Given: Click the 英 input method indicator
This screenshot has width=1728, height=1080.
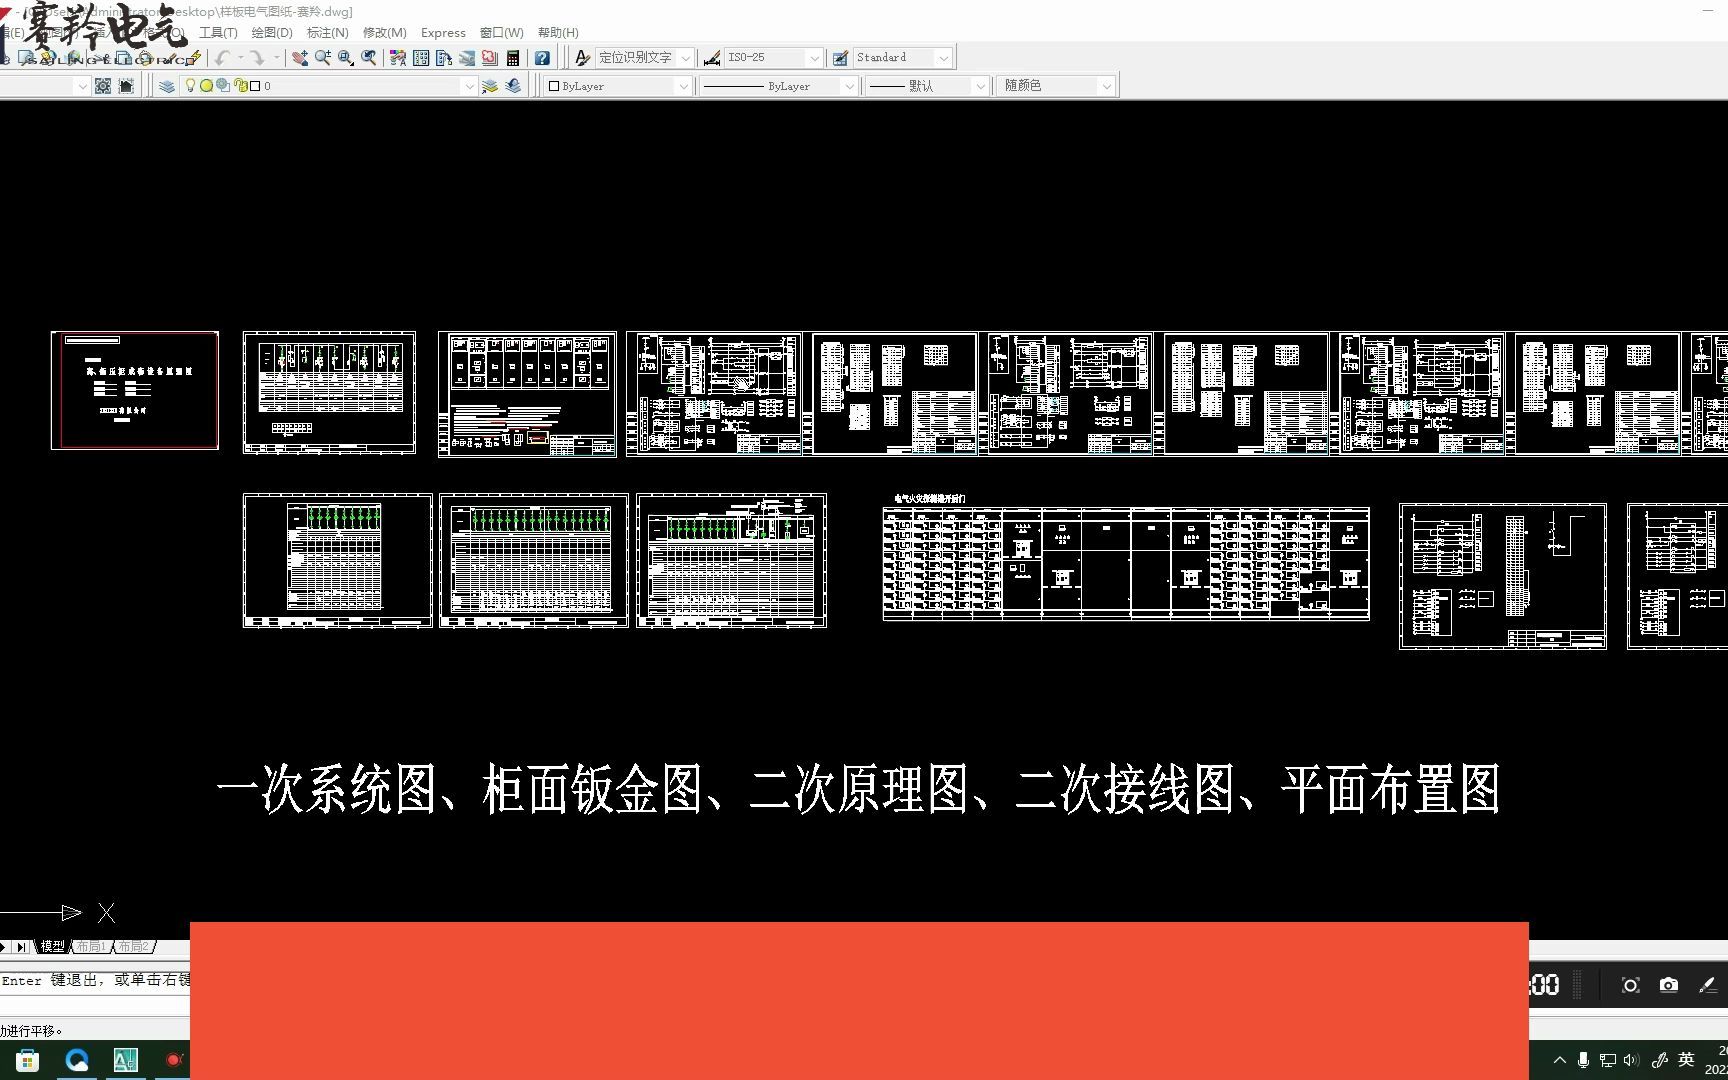Looking at the screenshot, I should [1686, 1060].
